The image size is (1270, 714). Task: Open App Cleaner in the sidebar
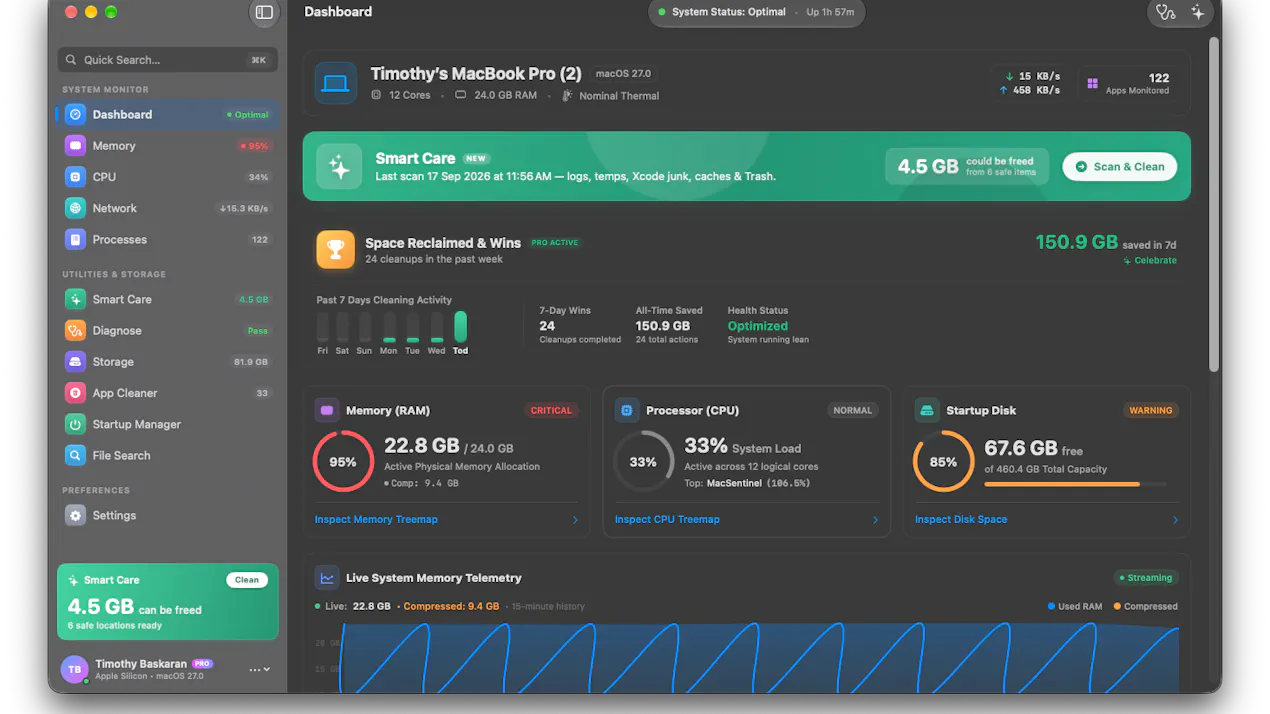[167, 393]
